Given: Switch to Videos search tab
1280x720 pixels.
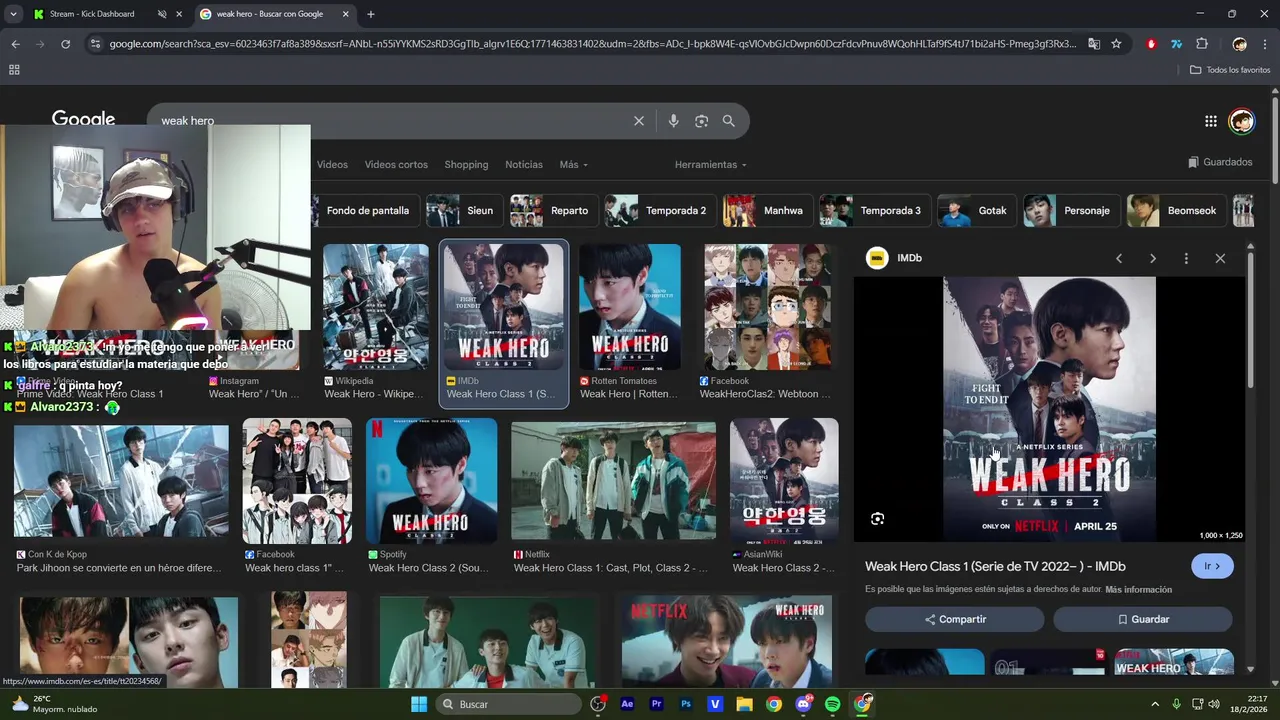Looking at the screenshot, I should (332, 165).
